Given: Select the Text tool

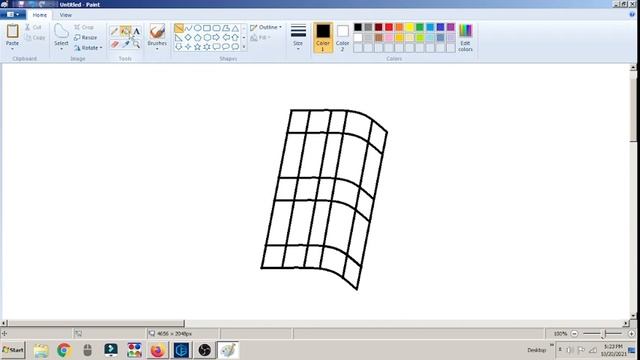Looking at the screenshot, I should point(136,31).
